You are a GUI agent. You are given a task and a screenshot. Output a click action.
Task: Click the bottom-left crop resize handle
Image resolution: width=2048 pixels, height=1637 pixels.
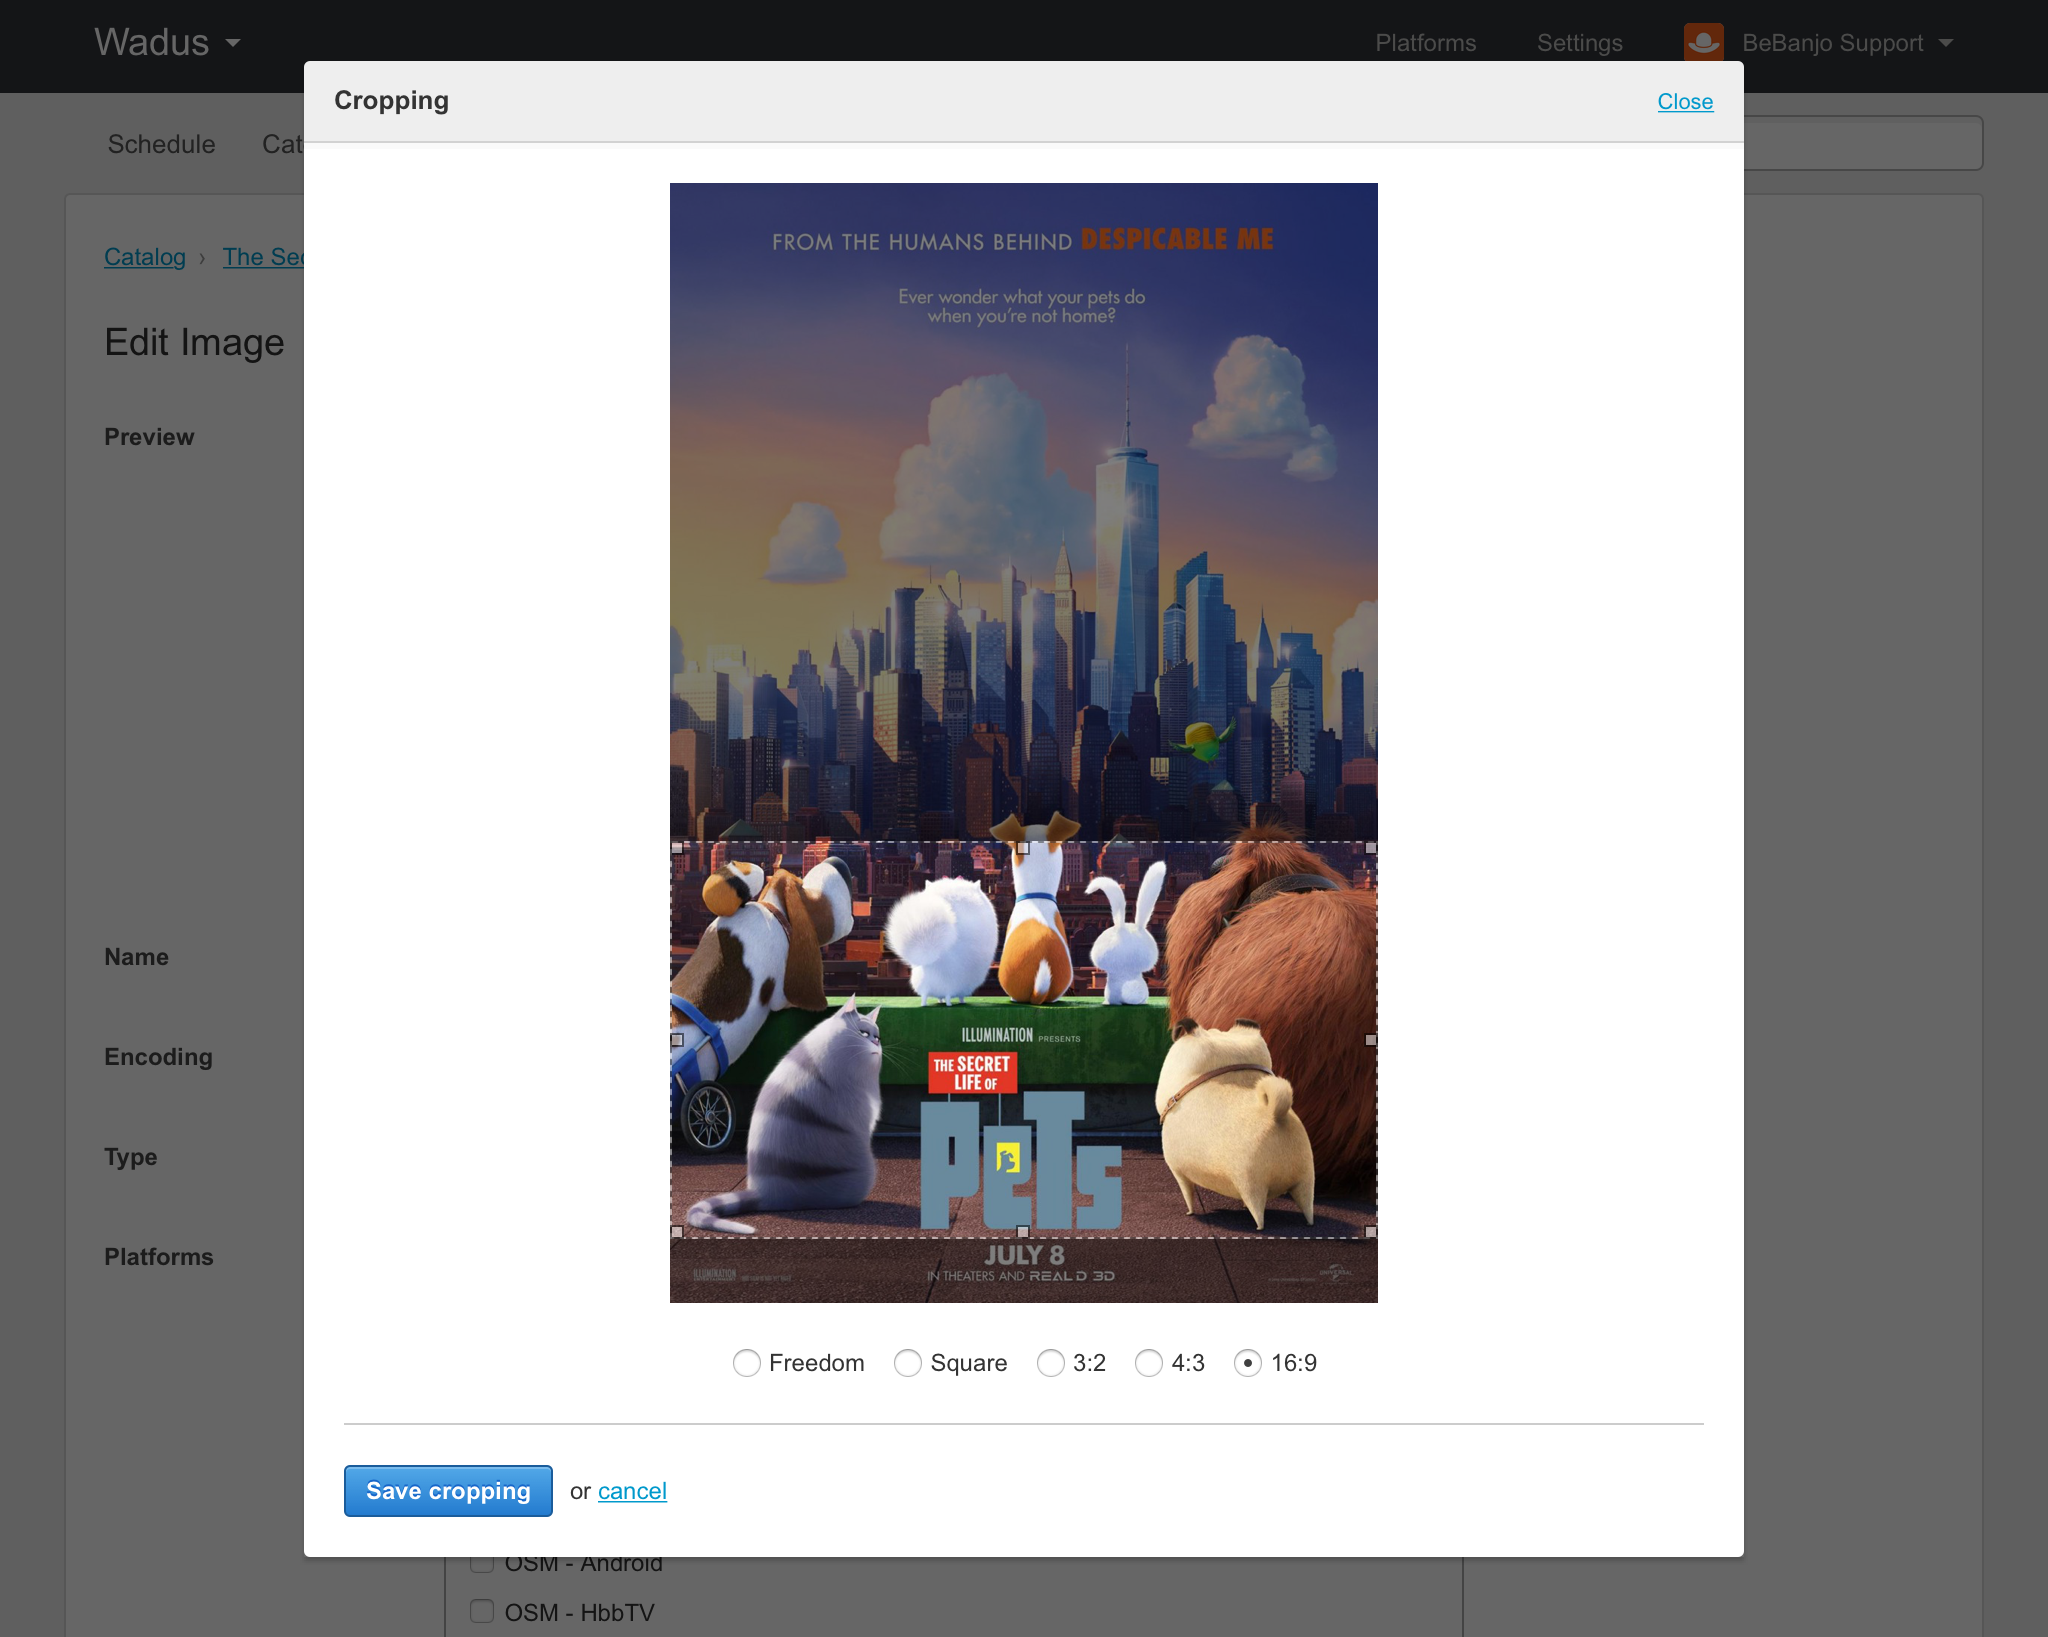click(677, 1232)
